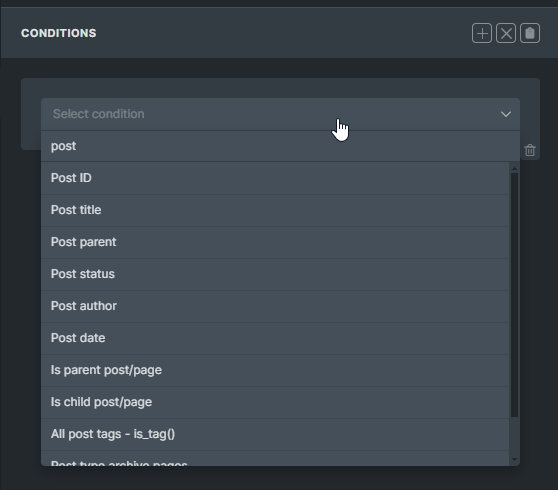Screen dimensions: 558x490
Task: Click the add condition plus icon
Action: point(482,33)
